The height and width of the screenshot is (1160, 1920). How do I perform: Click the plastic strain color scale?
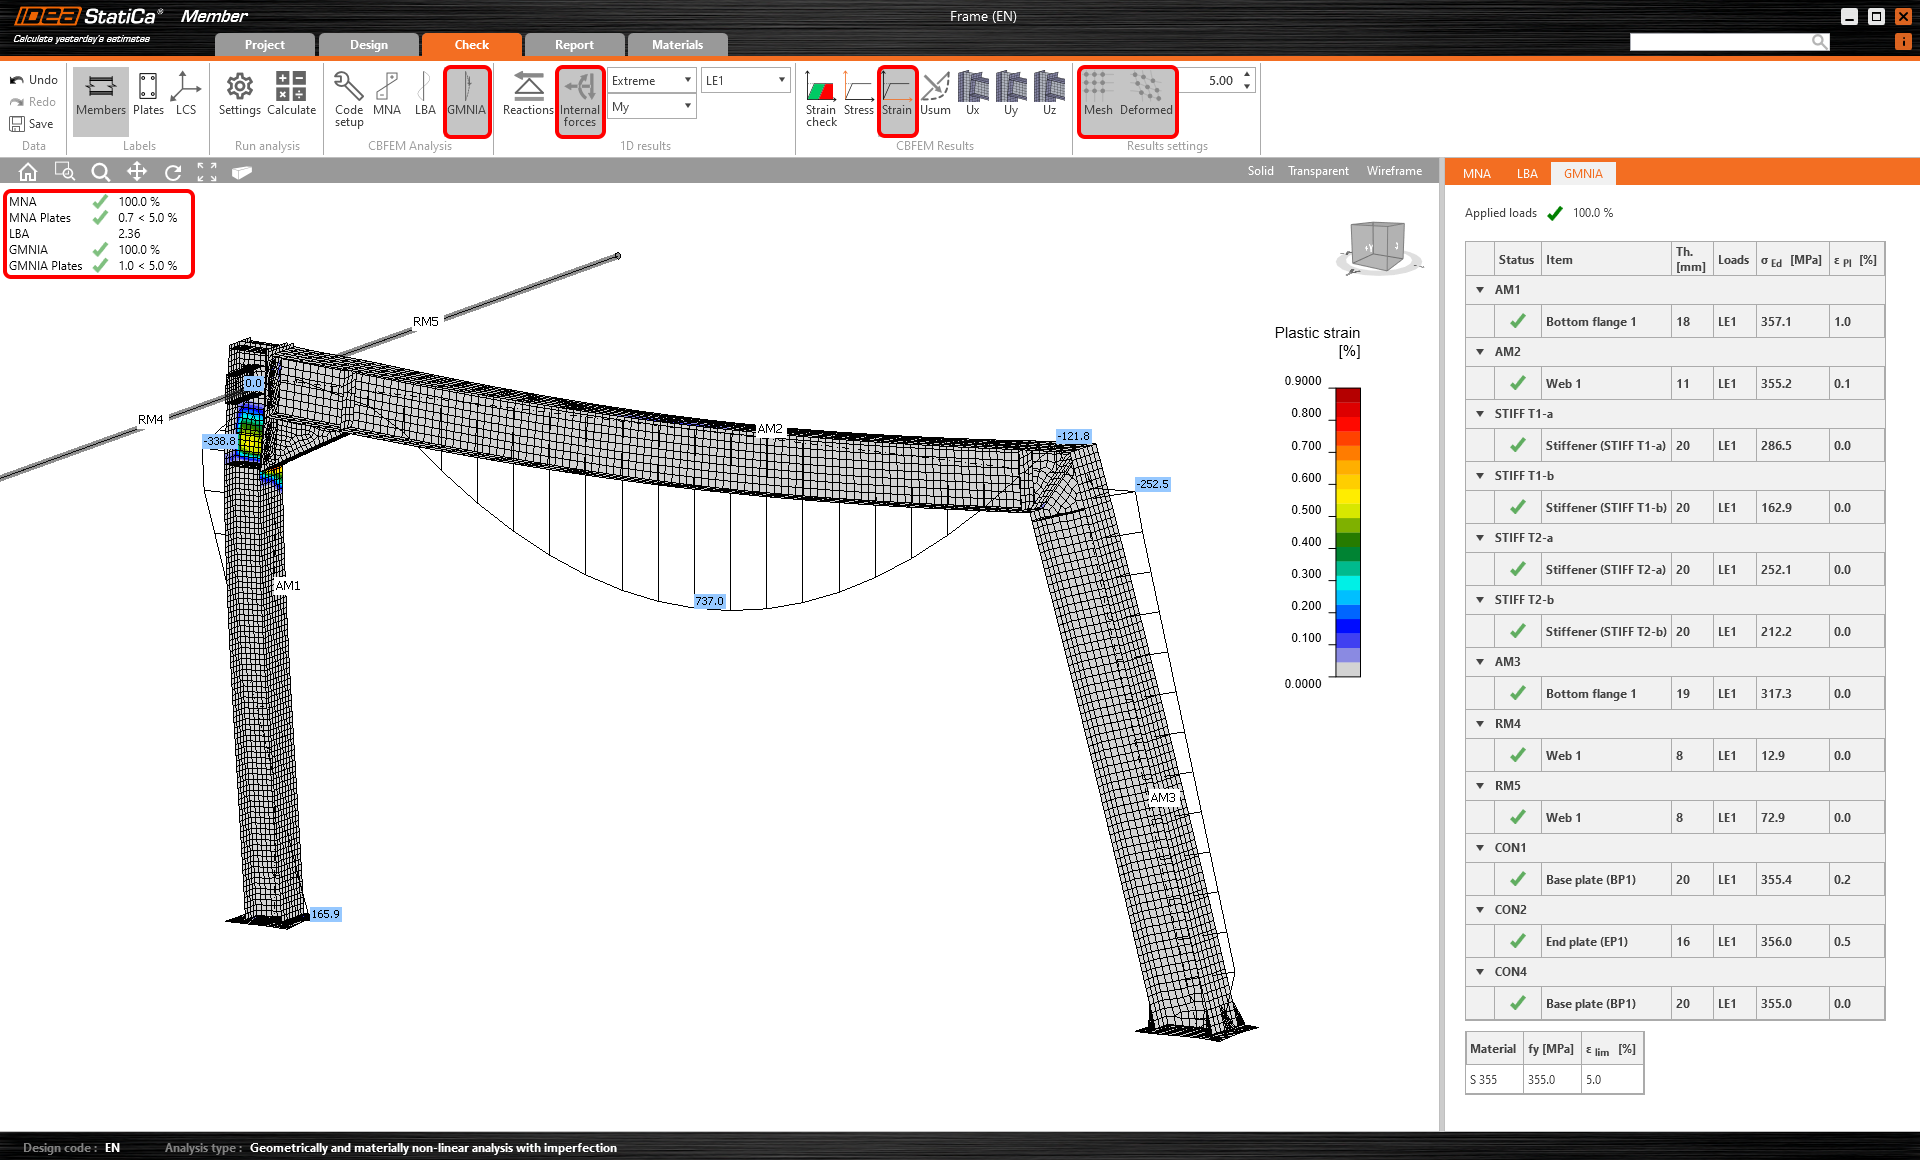[1347, 532]
